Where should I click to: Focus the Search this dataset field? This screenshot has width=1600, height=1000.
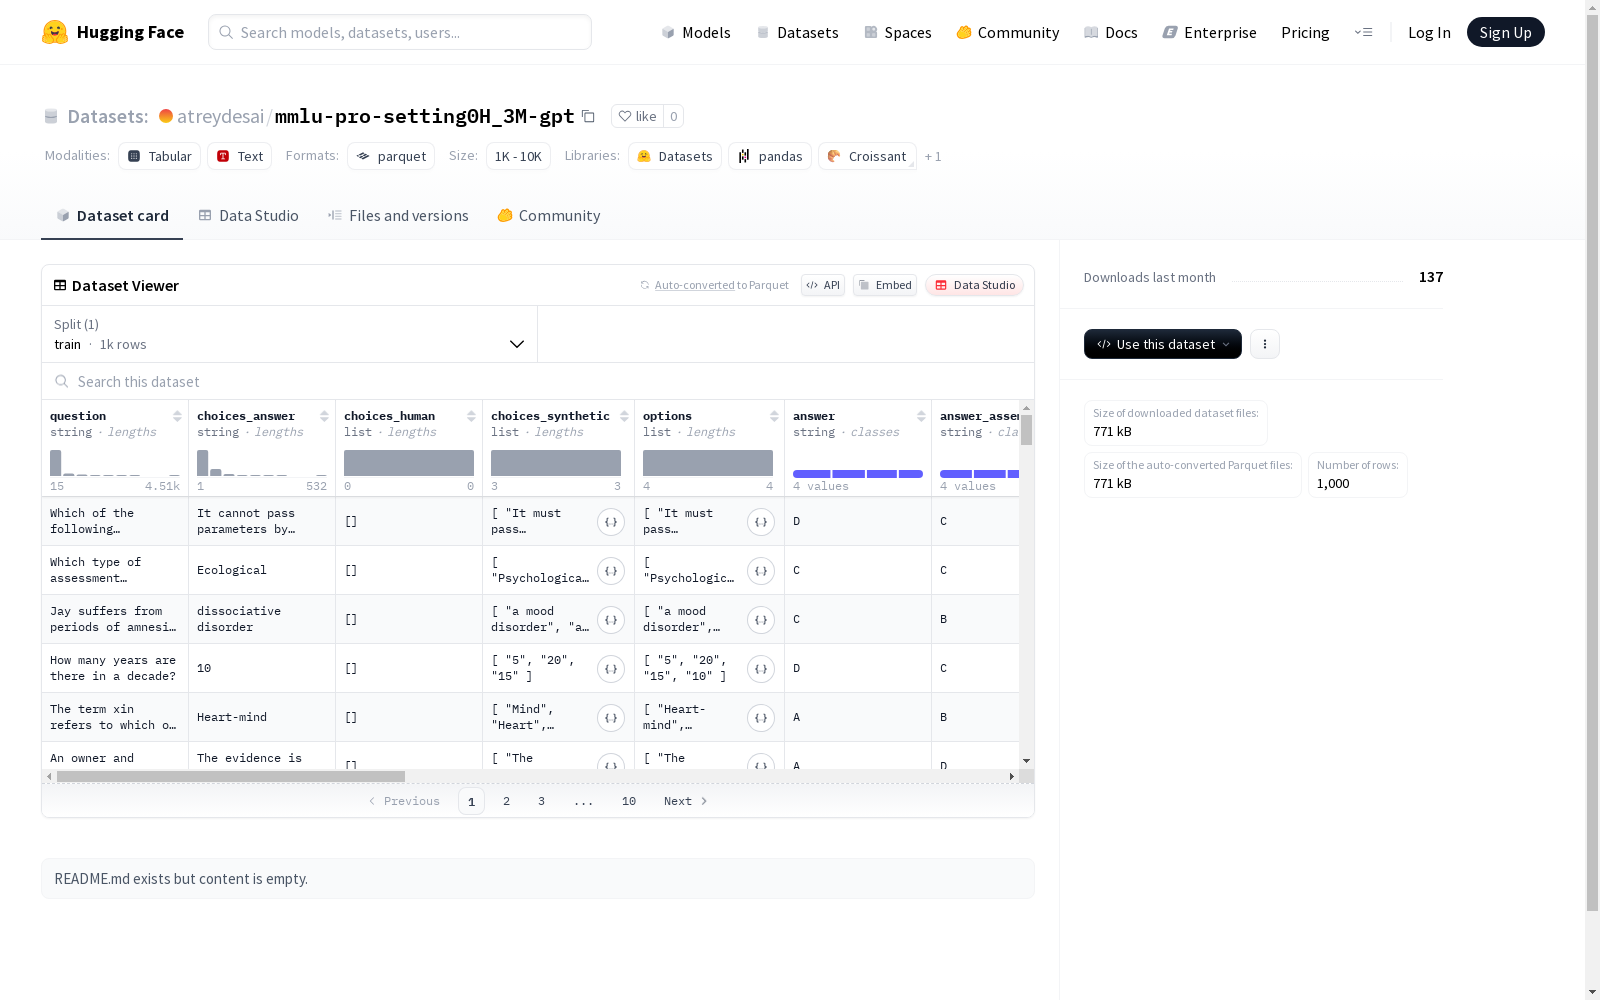click(x=538, y=382)
